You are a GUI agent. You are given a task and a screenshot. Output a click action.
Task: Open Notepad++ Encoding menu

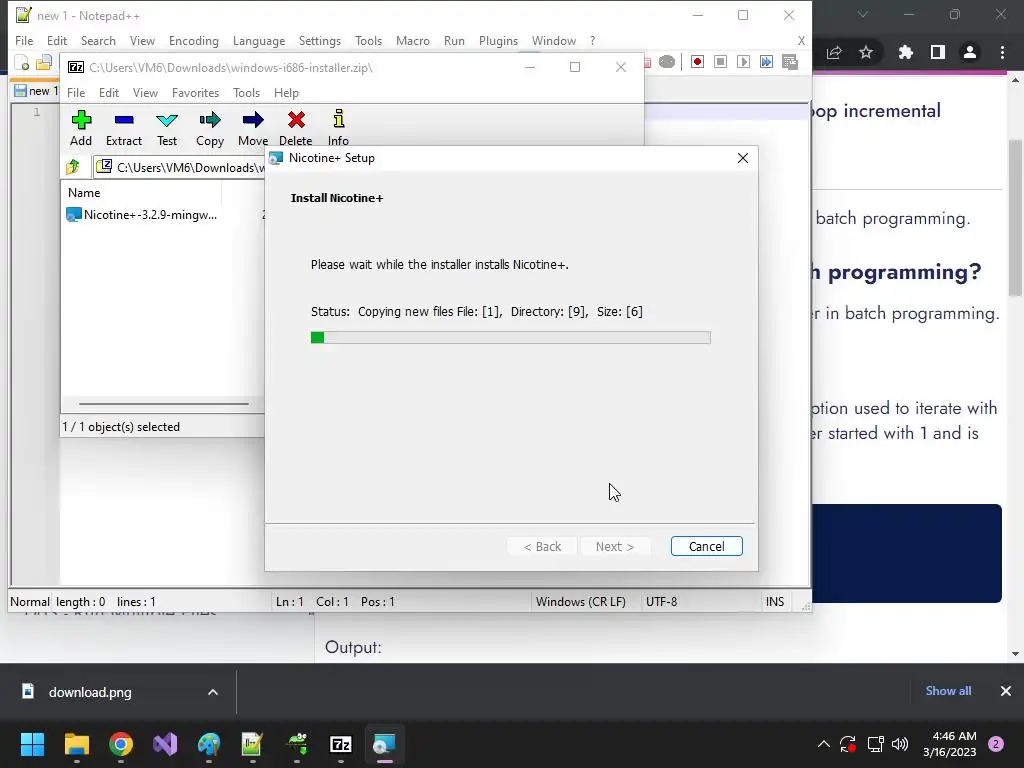pyautogui.click(x=193, y=40)
